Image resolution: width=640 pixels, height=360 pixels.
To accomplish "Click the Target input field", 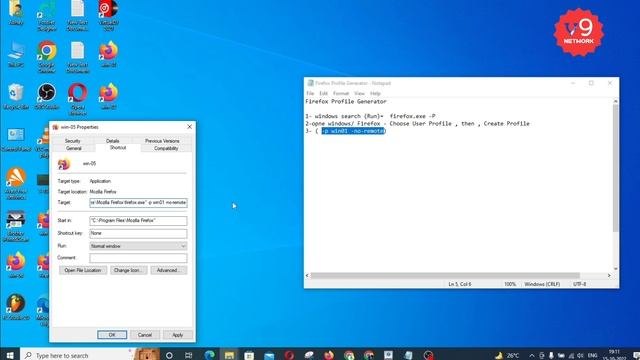I will pos(138,203).
